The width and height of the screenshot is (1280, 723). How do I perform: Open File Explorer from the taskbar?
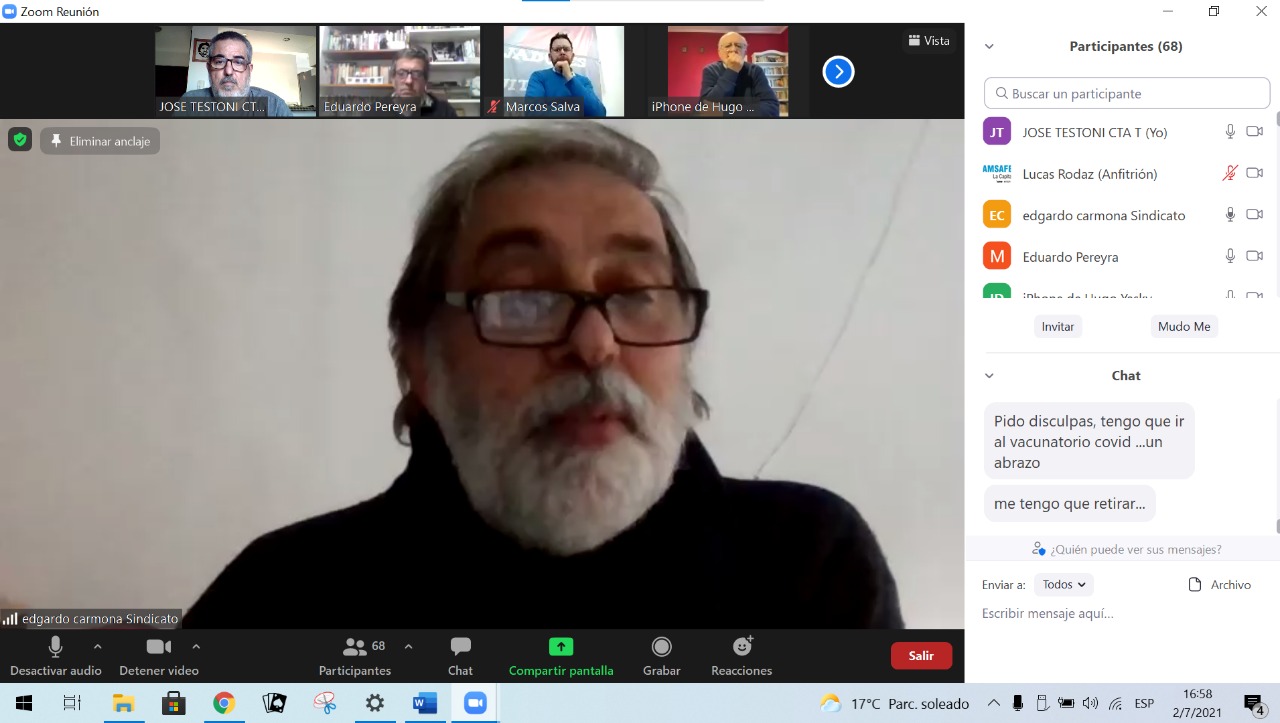[123, 703]
